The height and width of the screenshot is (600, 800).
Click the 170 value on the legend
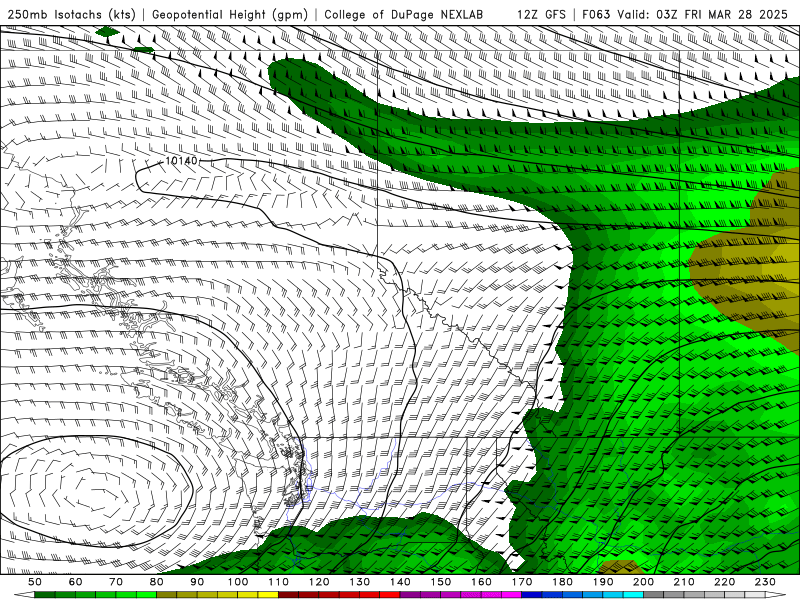coord(522,582)
